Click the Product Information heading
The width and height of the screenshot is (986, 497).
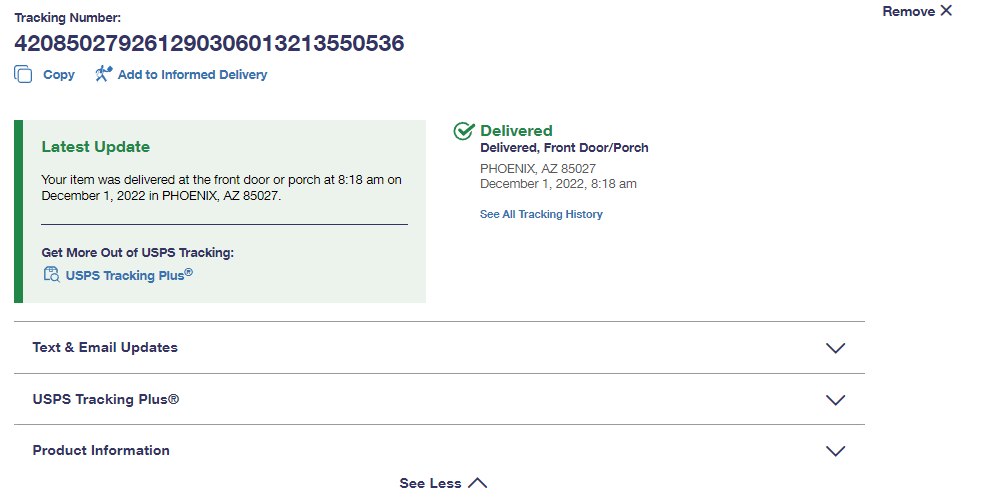(101, 451)
